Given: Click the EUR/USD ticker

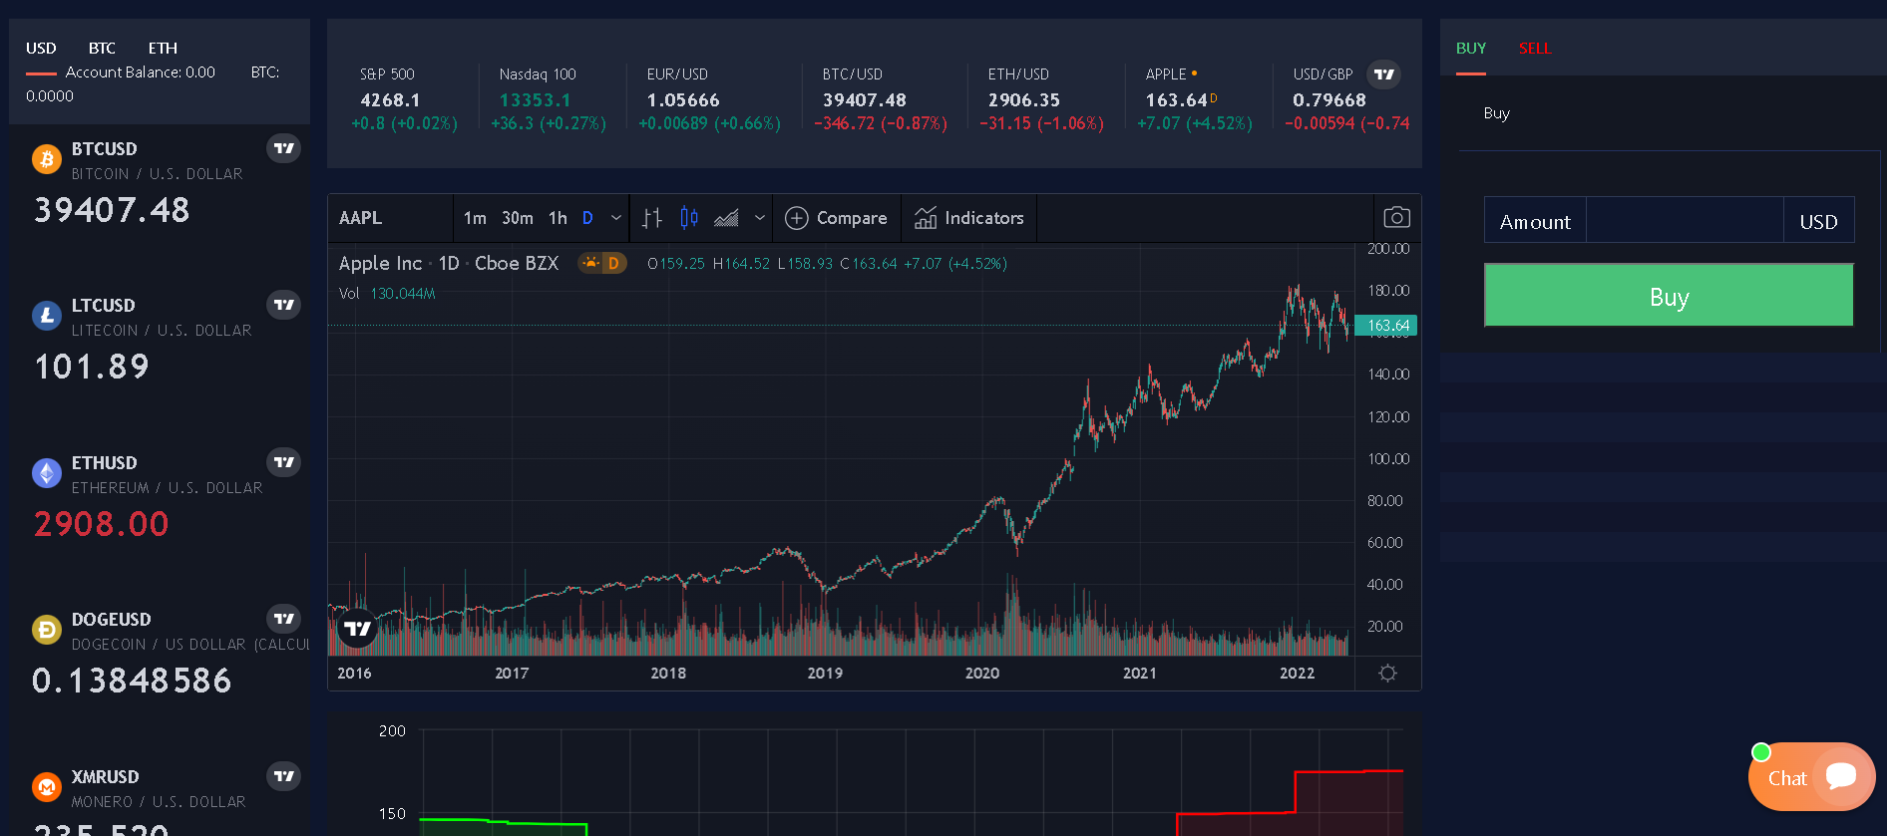Looking at the screenshot, I should click(x=709, y=98).
